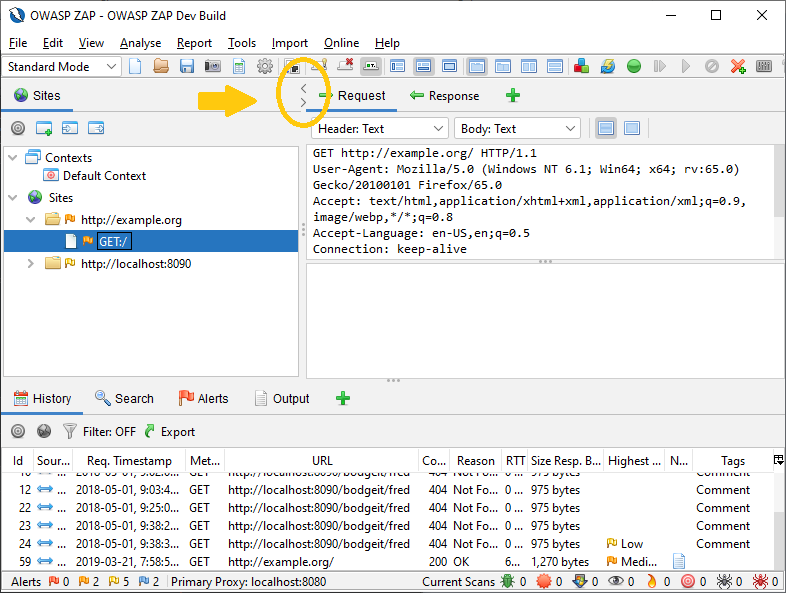786x593 pixels.
Task: Open Options via the gear icon
Action: (265, 67)
